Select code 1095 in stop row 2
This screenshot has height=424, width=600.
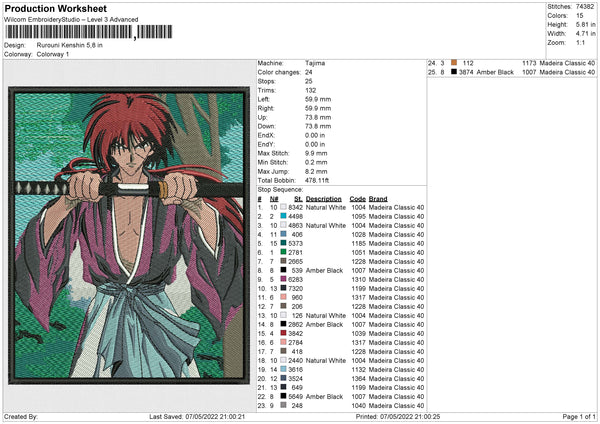359,216
